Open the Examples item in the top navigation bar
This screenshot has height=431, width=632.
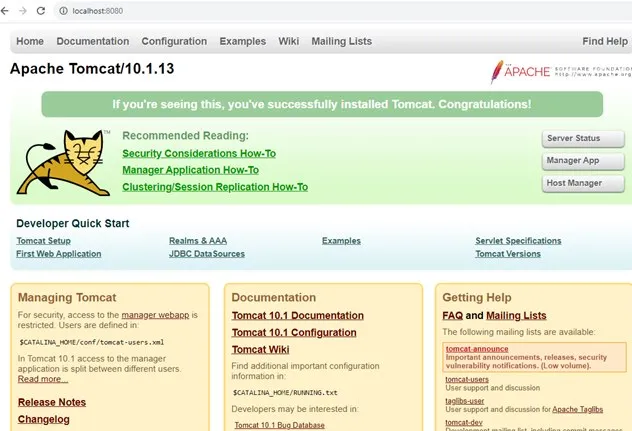click(x=243, y=41)
